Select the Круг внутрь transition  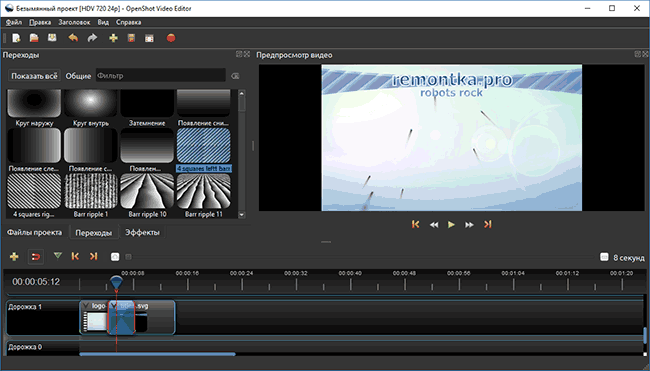click(x=91, y=108)
